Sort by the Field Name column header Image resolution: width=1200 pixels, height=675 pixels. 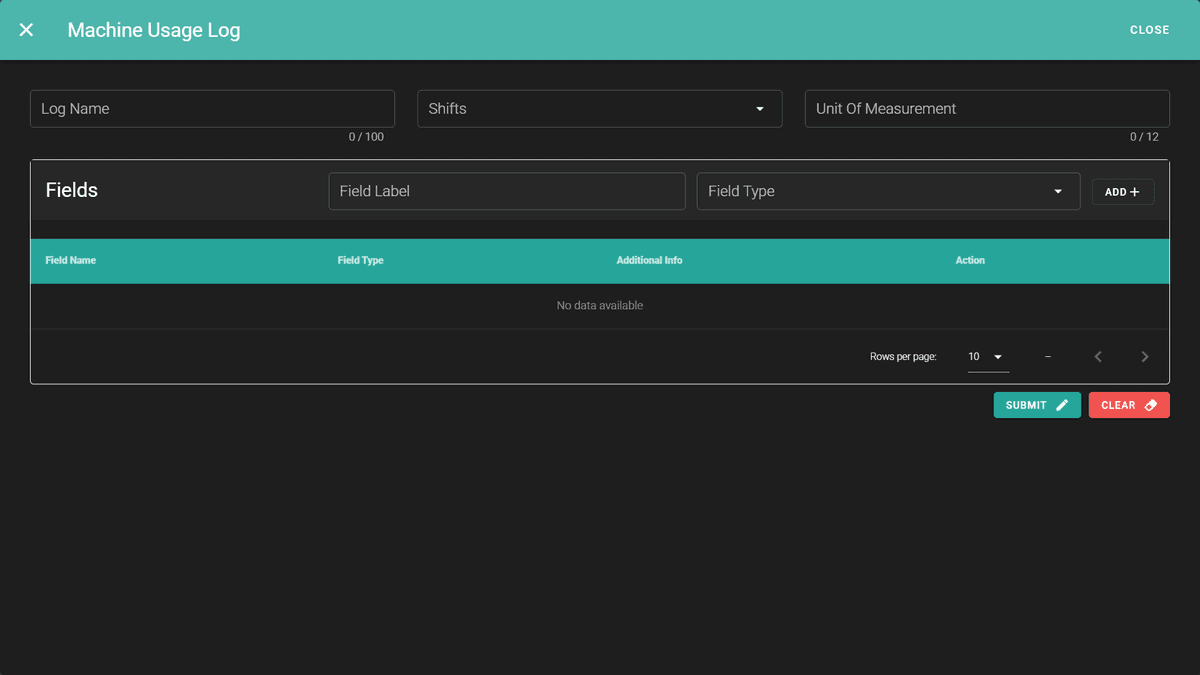coord(71,260)
